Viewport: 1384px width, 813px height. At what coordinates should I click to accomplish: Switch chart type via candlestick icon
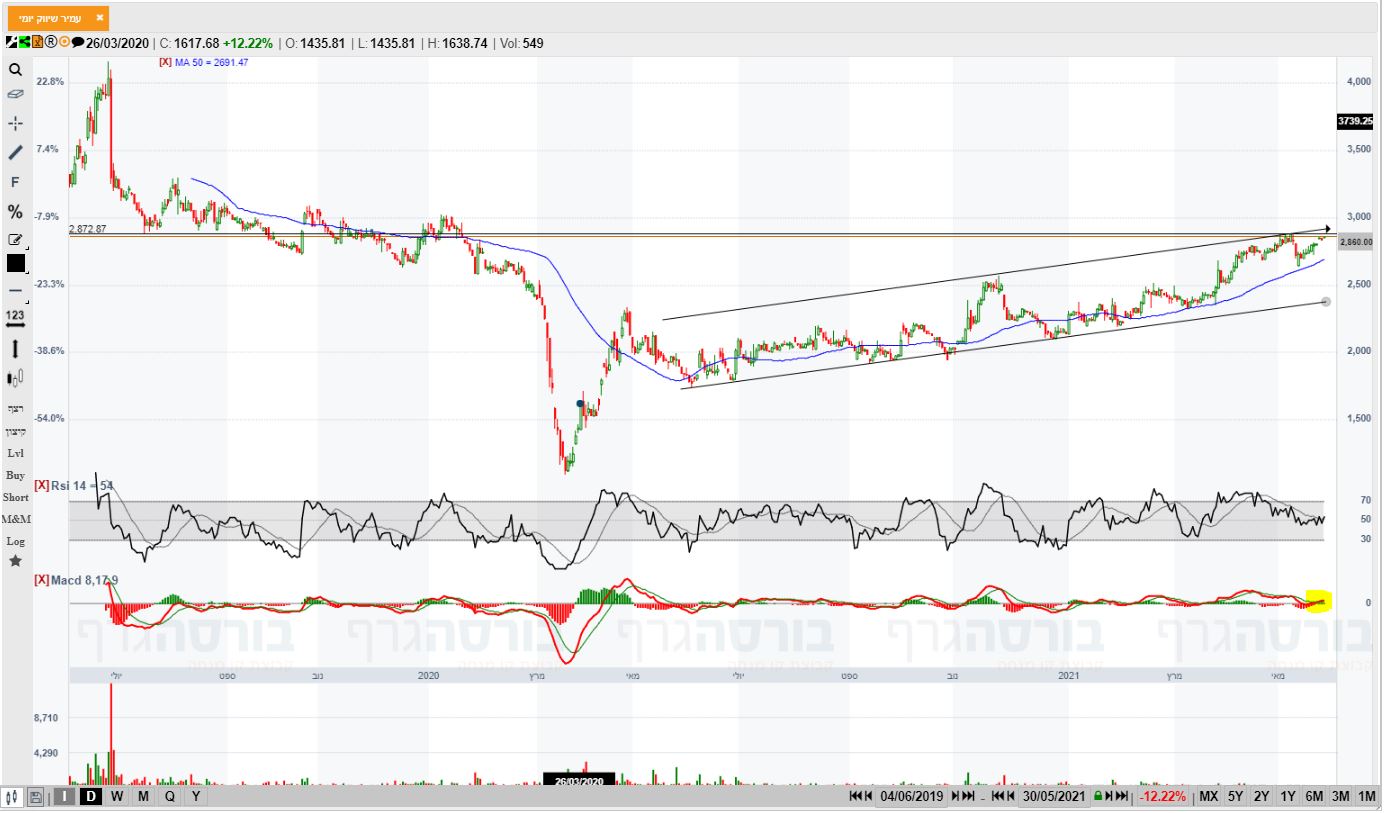click(15, 378)
